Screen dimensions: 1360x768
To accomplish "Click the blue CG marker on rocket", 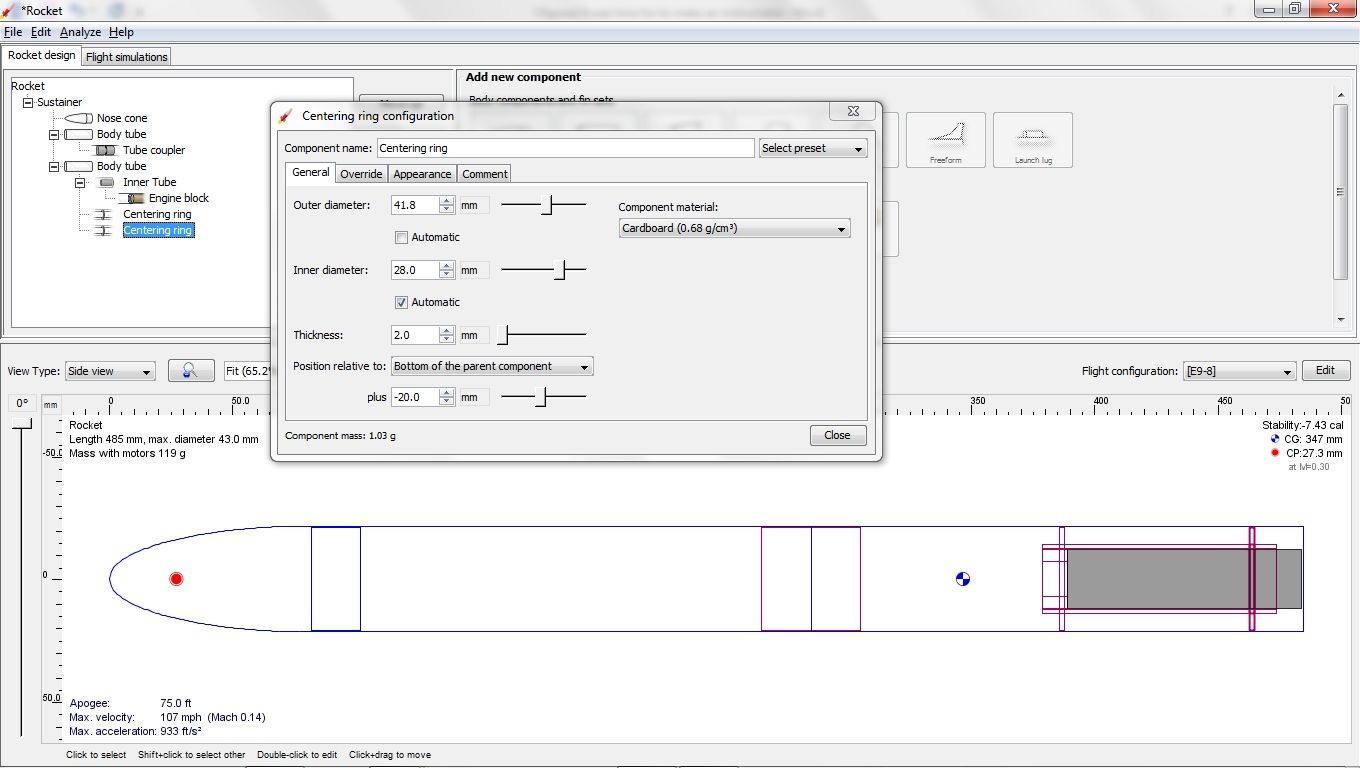I will pyautogui.click(x=962, y=579).
